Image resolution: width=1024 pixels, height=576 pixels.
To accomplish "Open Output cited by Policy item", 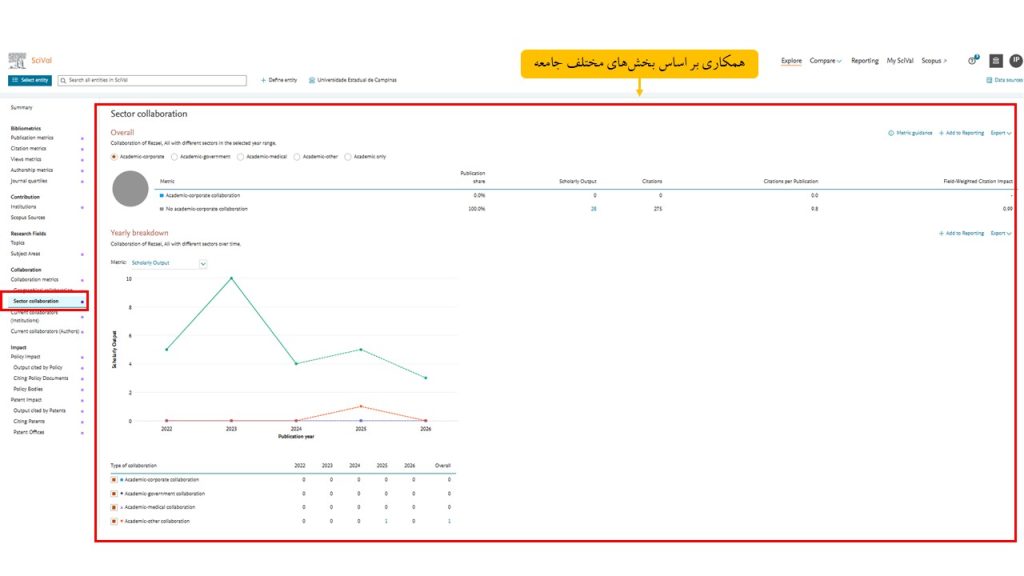I will coord(38,368).
